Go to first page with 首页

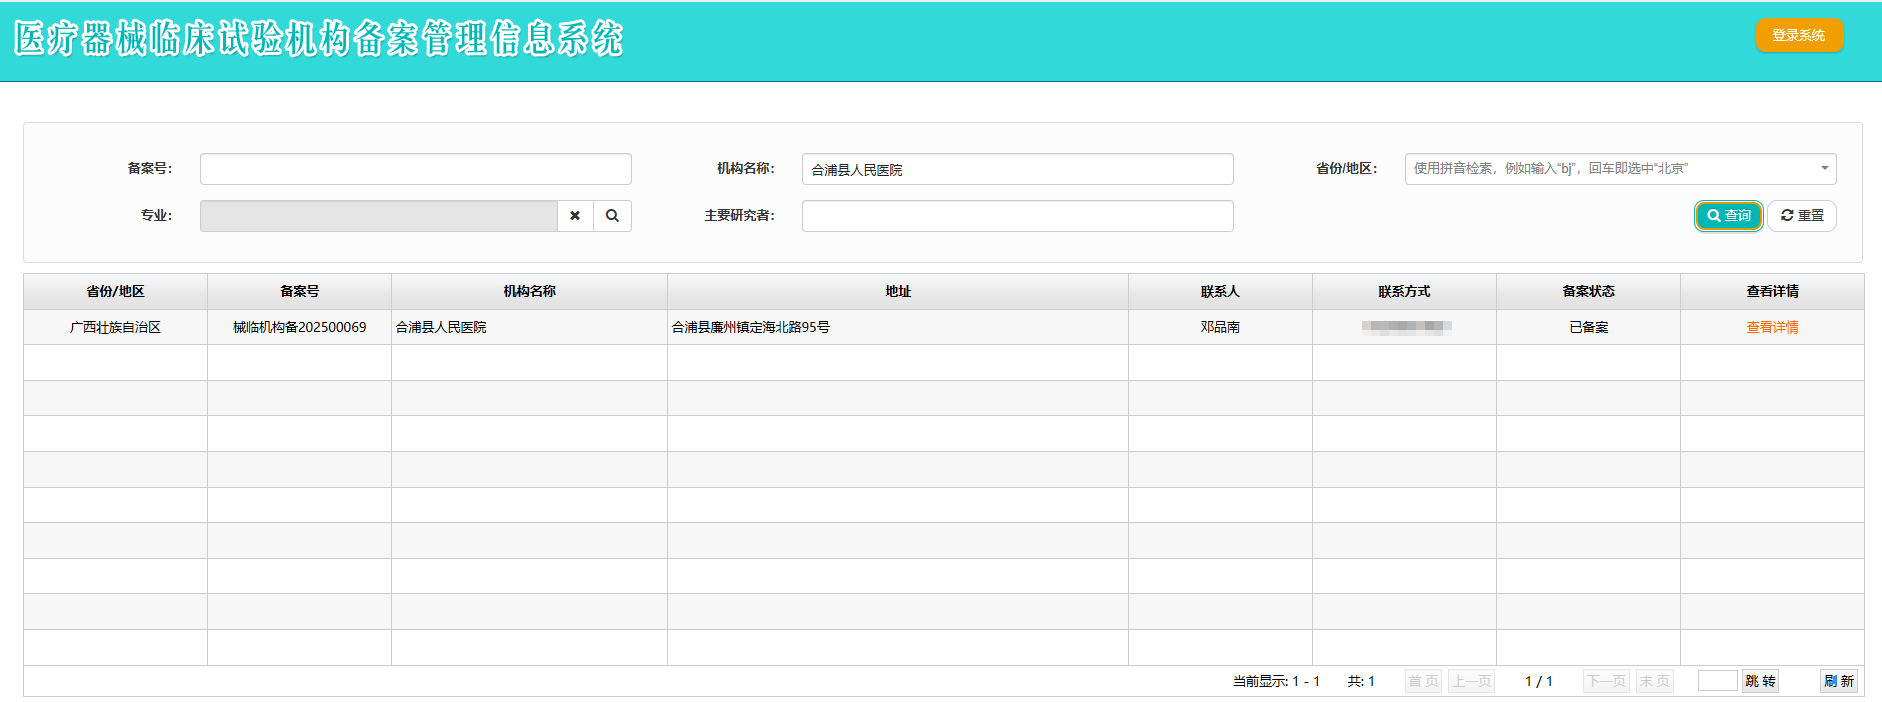click(1423, 681)
